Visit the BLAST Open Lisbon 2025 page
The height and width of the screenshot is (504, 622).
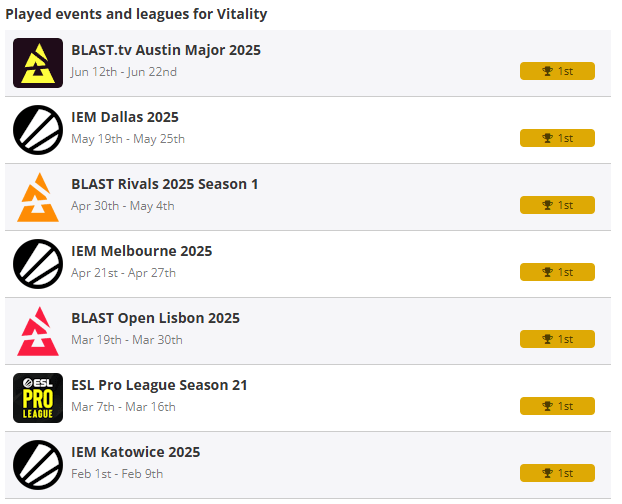(156, 318)
